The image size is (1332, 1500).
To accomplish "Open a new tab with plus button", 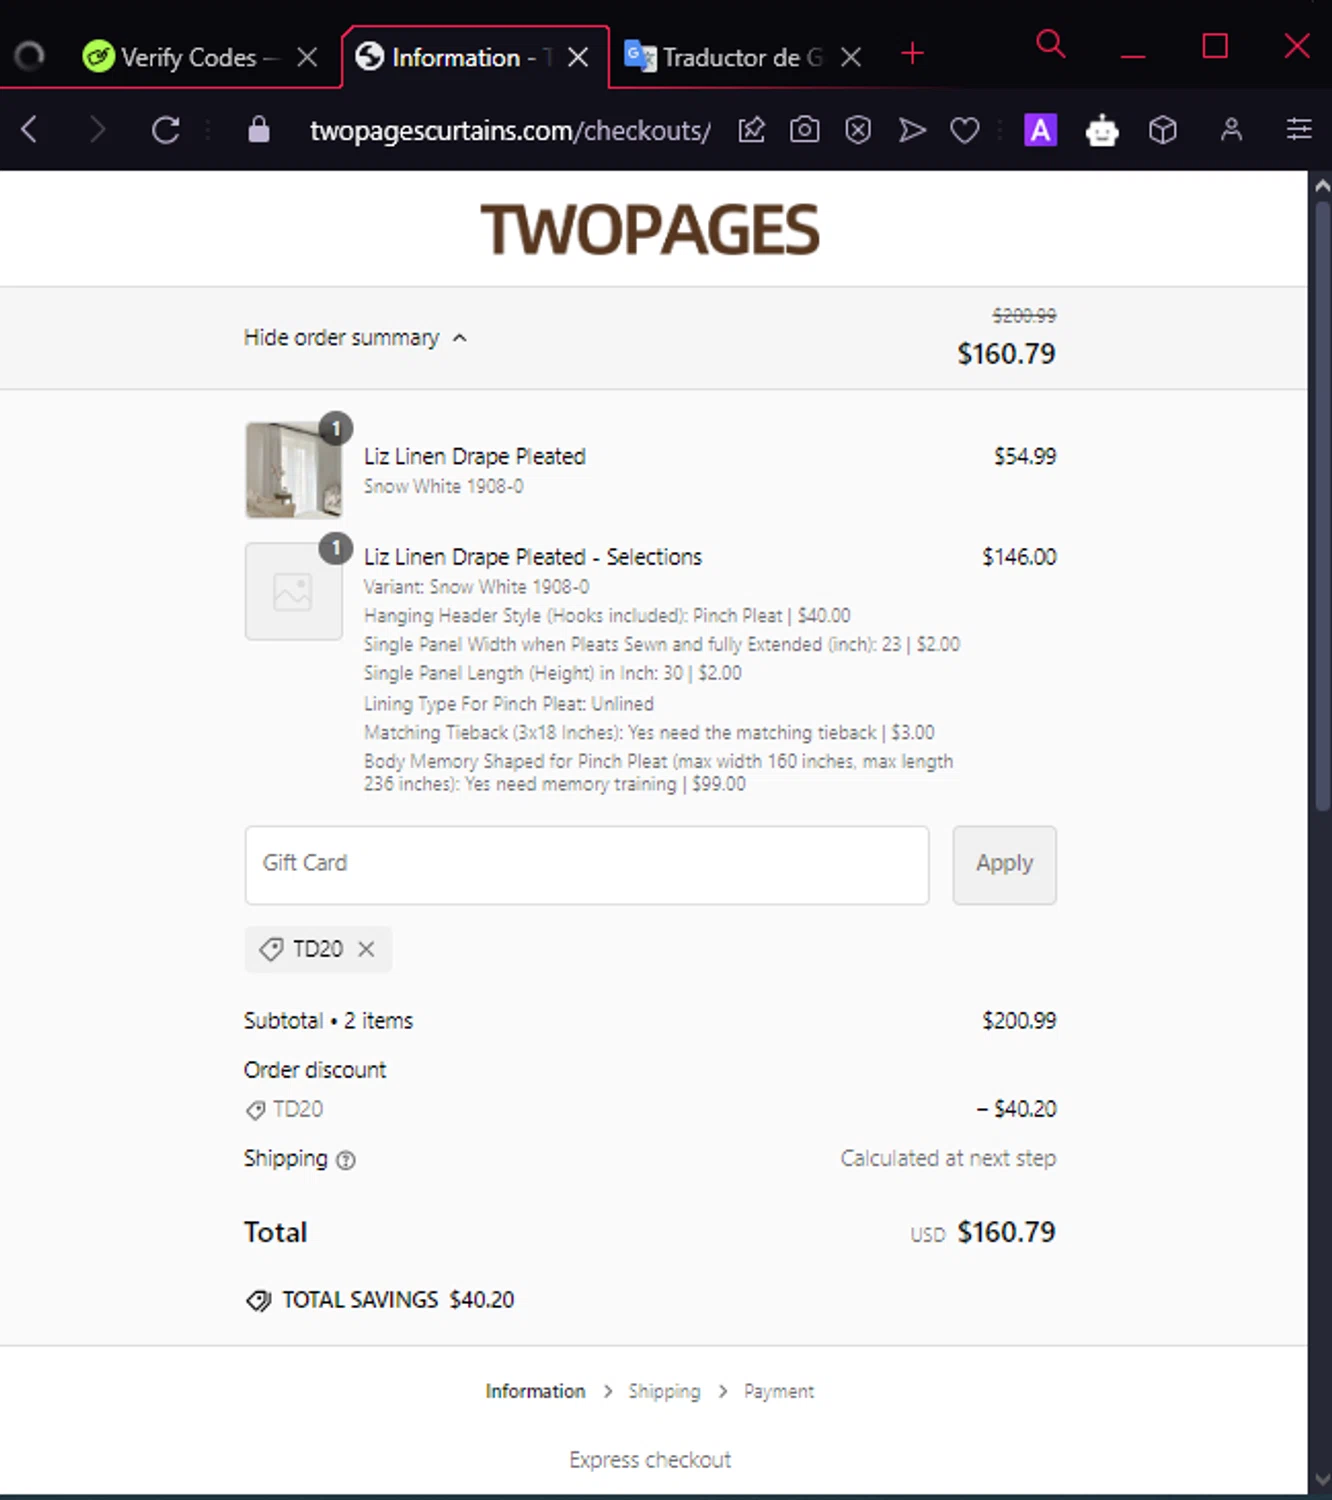I will point(912,54).
